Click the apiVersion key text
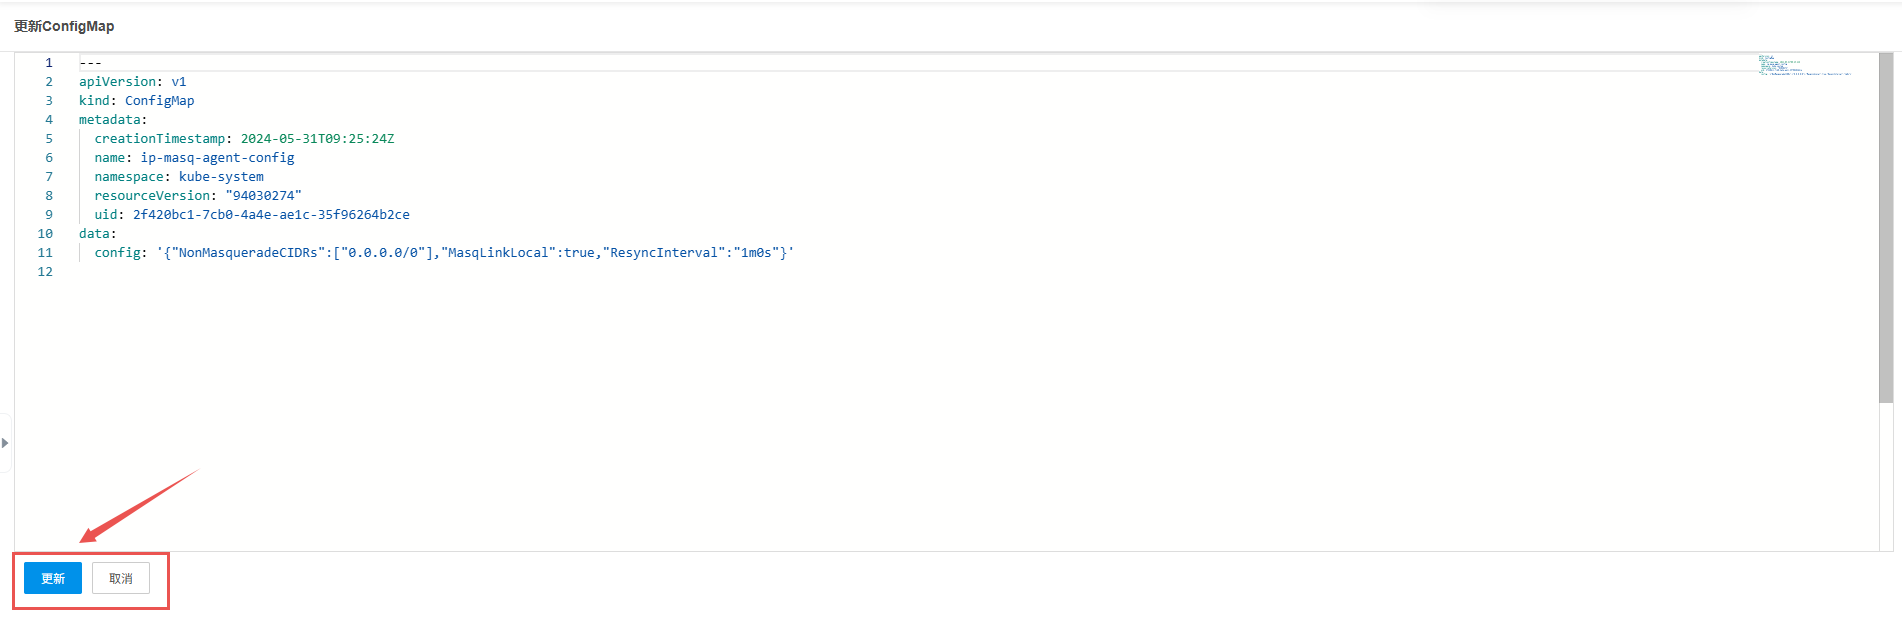The height and width of the screenshot is (628, 1902). pyautogui.click(x=117, y=81)
